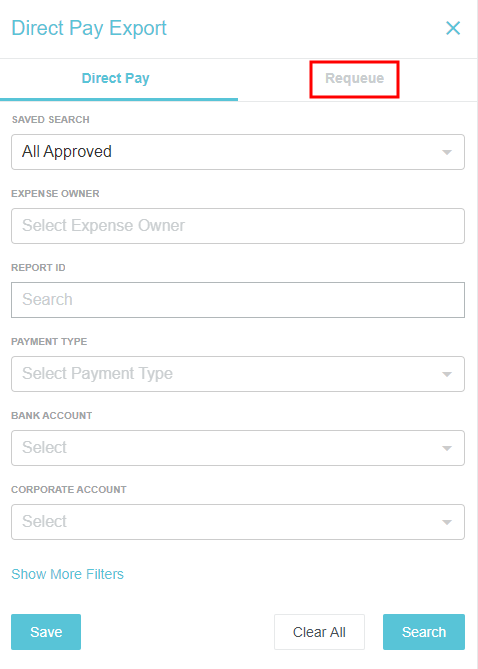This screenshot has height=669, width=478.
Task: Click the Payment Type dropdown arrow icon
Action: click(x=447, y=375)
